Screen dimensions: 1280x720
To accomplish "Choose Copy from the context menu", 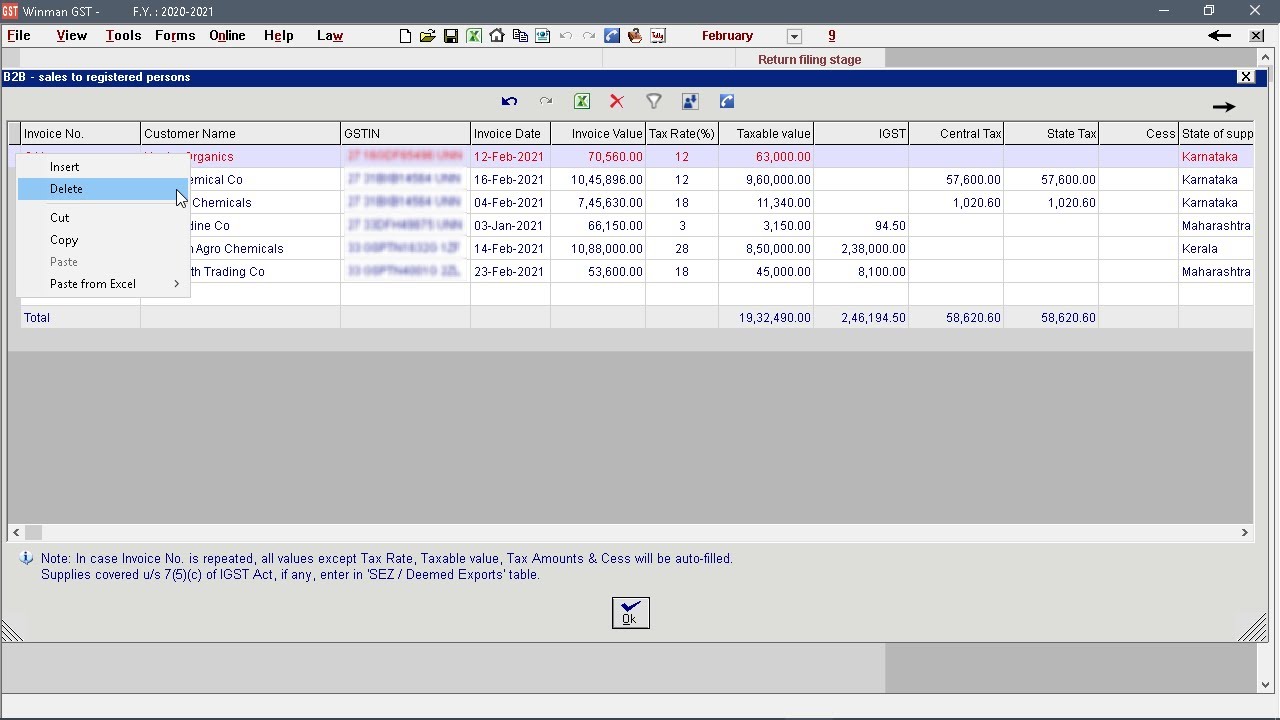I will coord(103,240).
